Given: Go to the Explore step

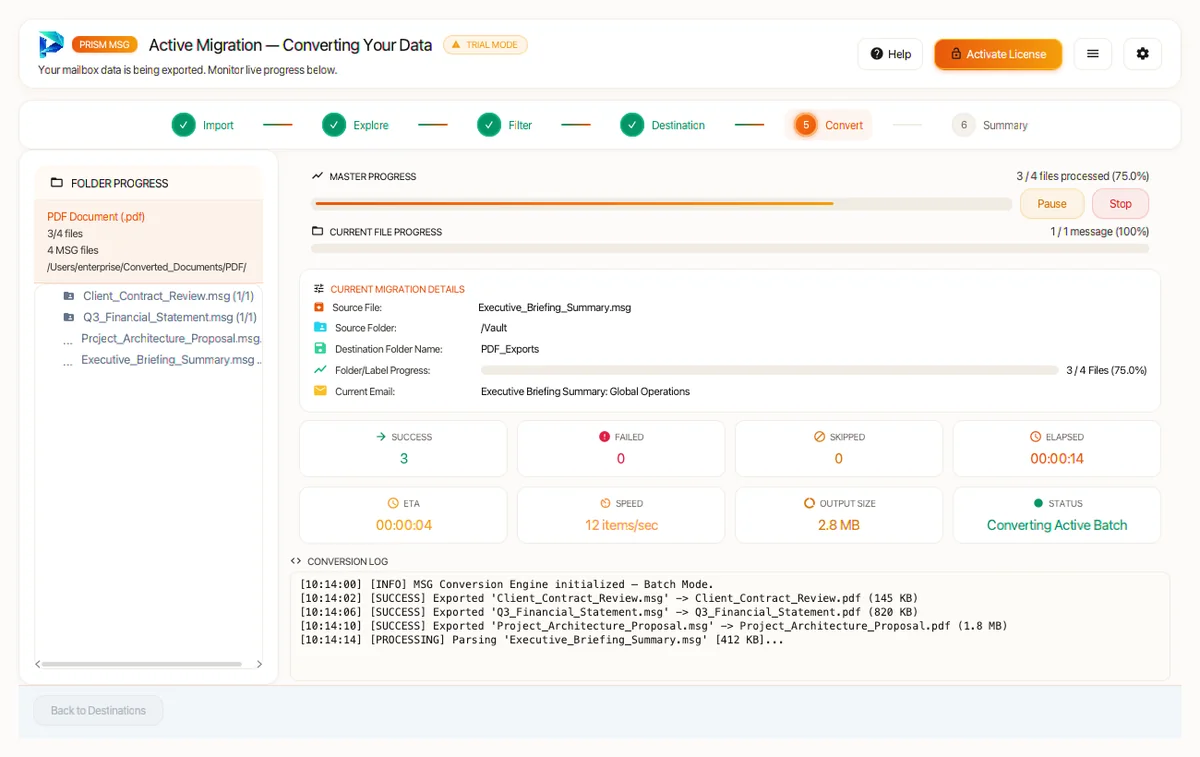Looking at the screenshot, I should pyautogui.click(x=356, y=125).
